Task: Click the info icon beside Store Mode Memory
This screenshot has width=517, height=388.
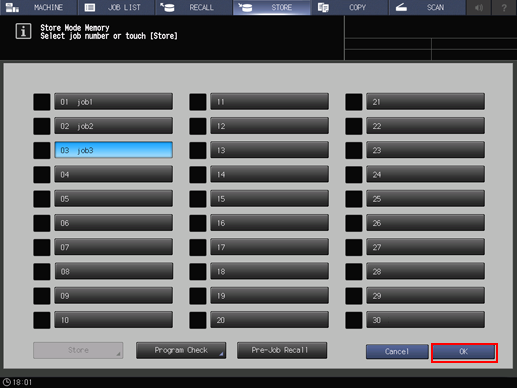Action: (x=23, y=31)
